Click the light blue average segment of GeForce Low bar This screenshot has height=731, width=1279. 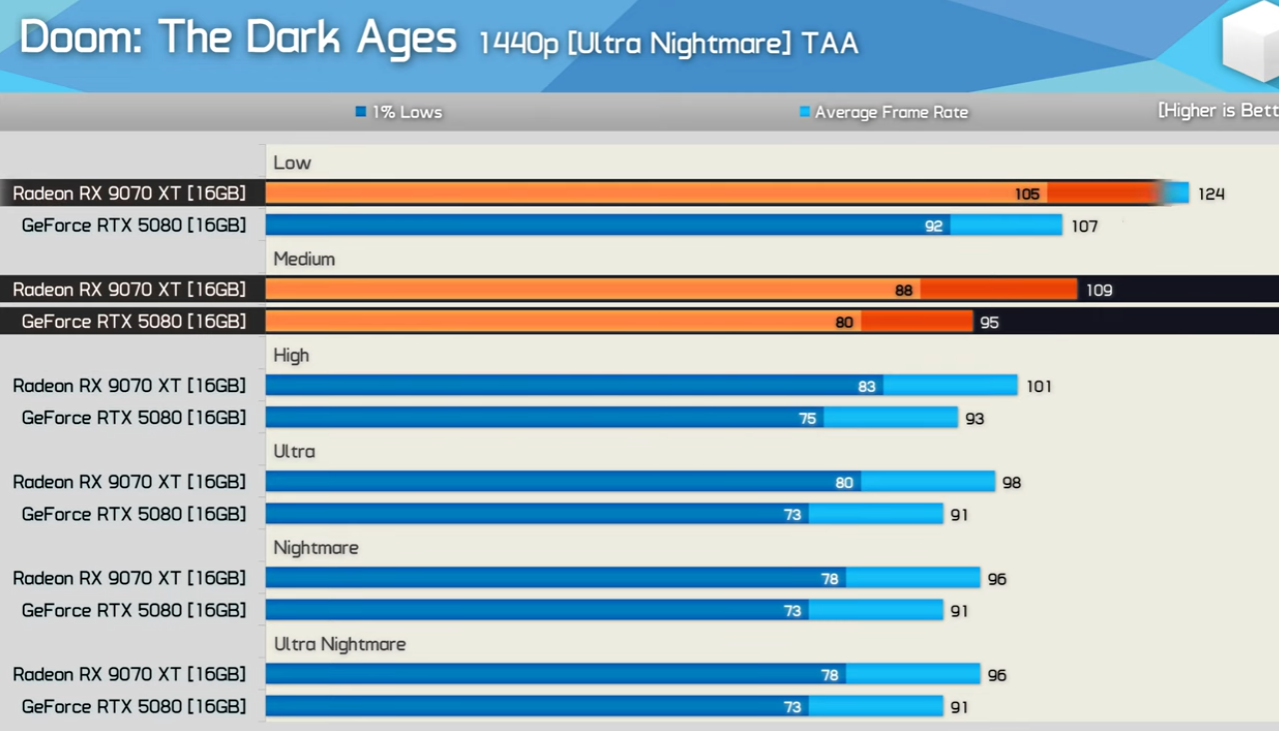(1006, 225)
